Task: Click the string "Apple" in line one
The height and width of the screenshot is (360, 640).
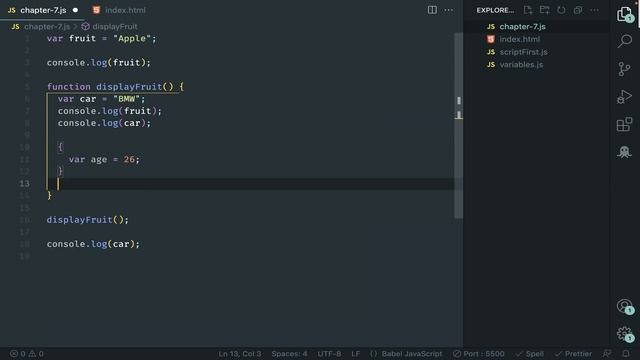Action: pyautogui.click(x=132, y=38)
